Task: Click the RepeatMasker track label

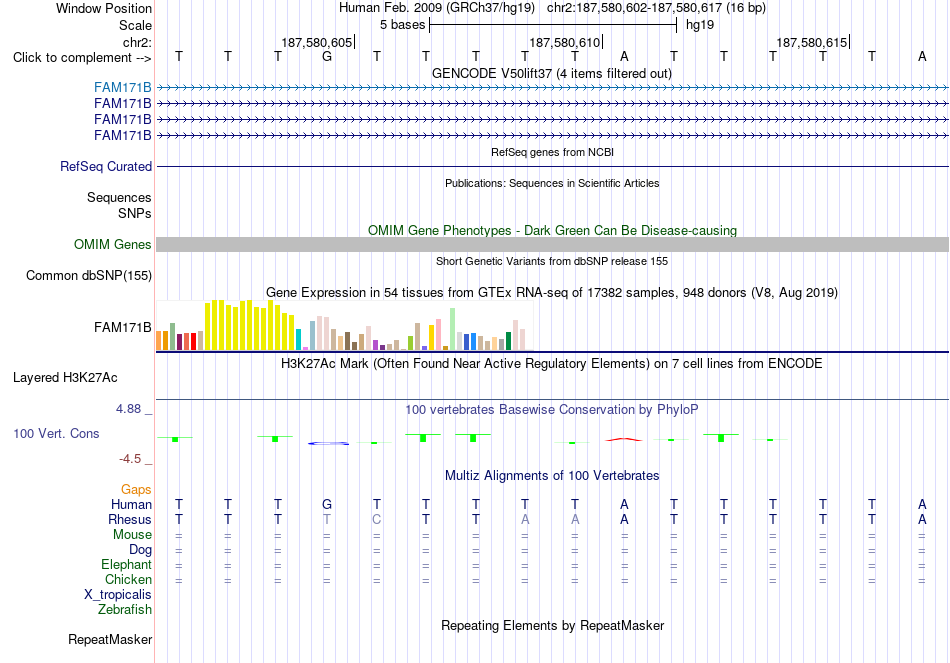Action: [110, 639]
